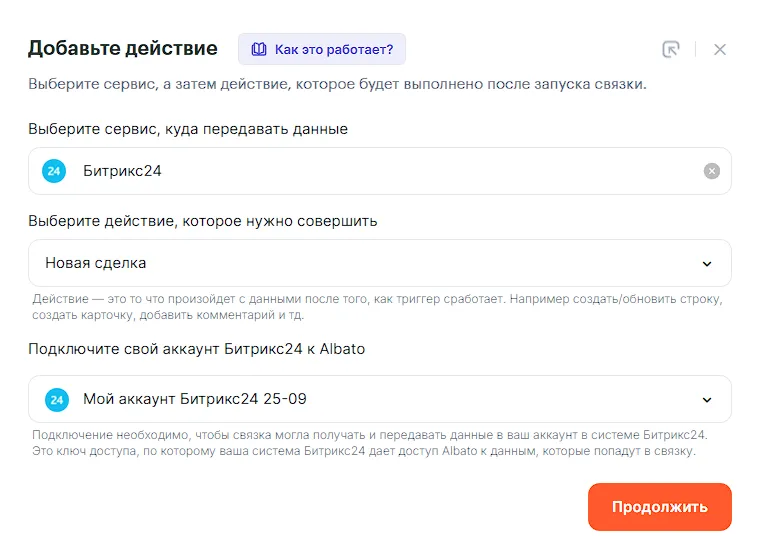This screenshot has height=560, width=770.
Task: Click the Битрикс24 logo in the account selector
Action: [x=57, y=400]
